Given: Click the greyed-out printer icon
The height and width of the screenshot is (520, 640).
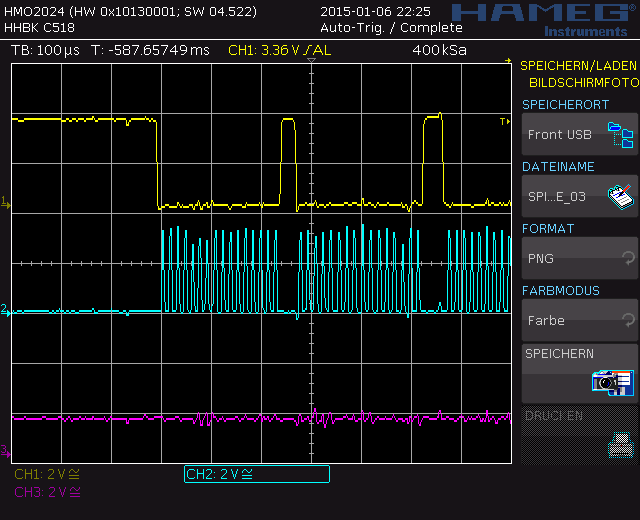Looking at the screenshot, I should pos(621,445).
